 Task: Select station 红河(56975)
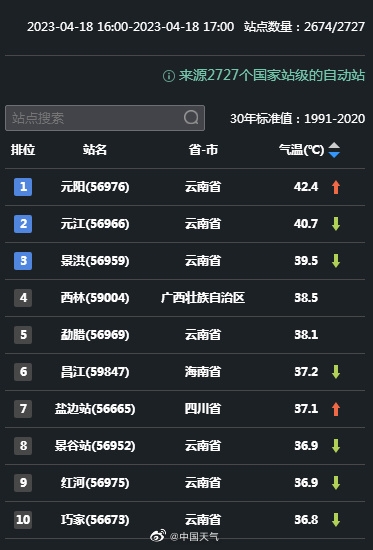(95, 483)
